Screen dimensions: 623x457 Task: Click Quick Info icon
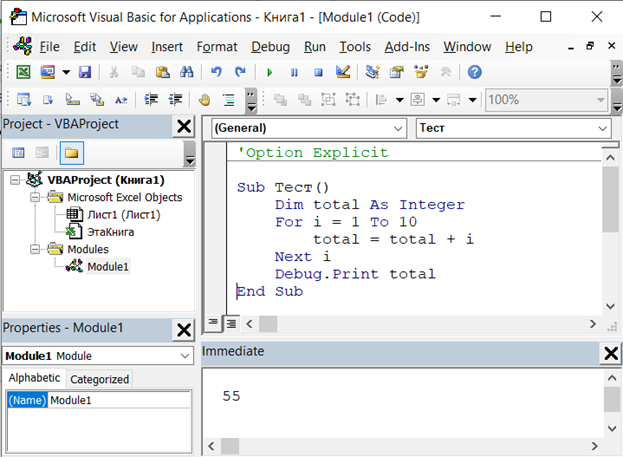click(72, 99)
